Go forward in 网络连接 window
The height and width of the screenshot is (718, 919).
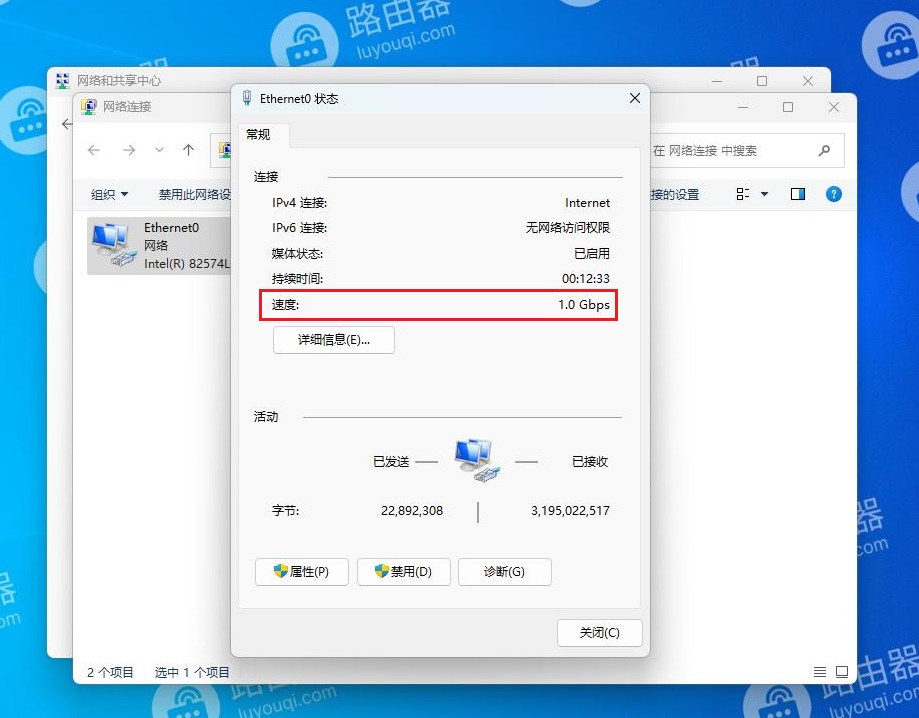(x=129, y=151)
